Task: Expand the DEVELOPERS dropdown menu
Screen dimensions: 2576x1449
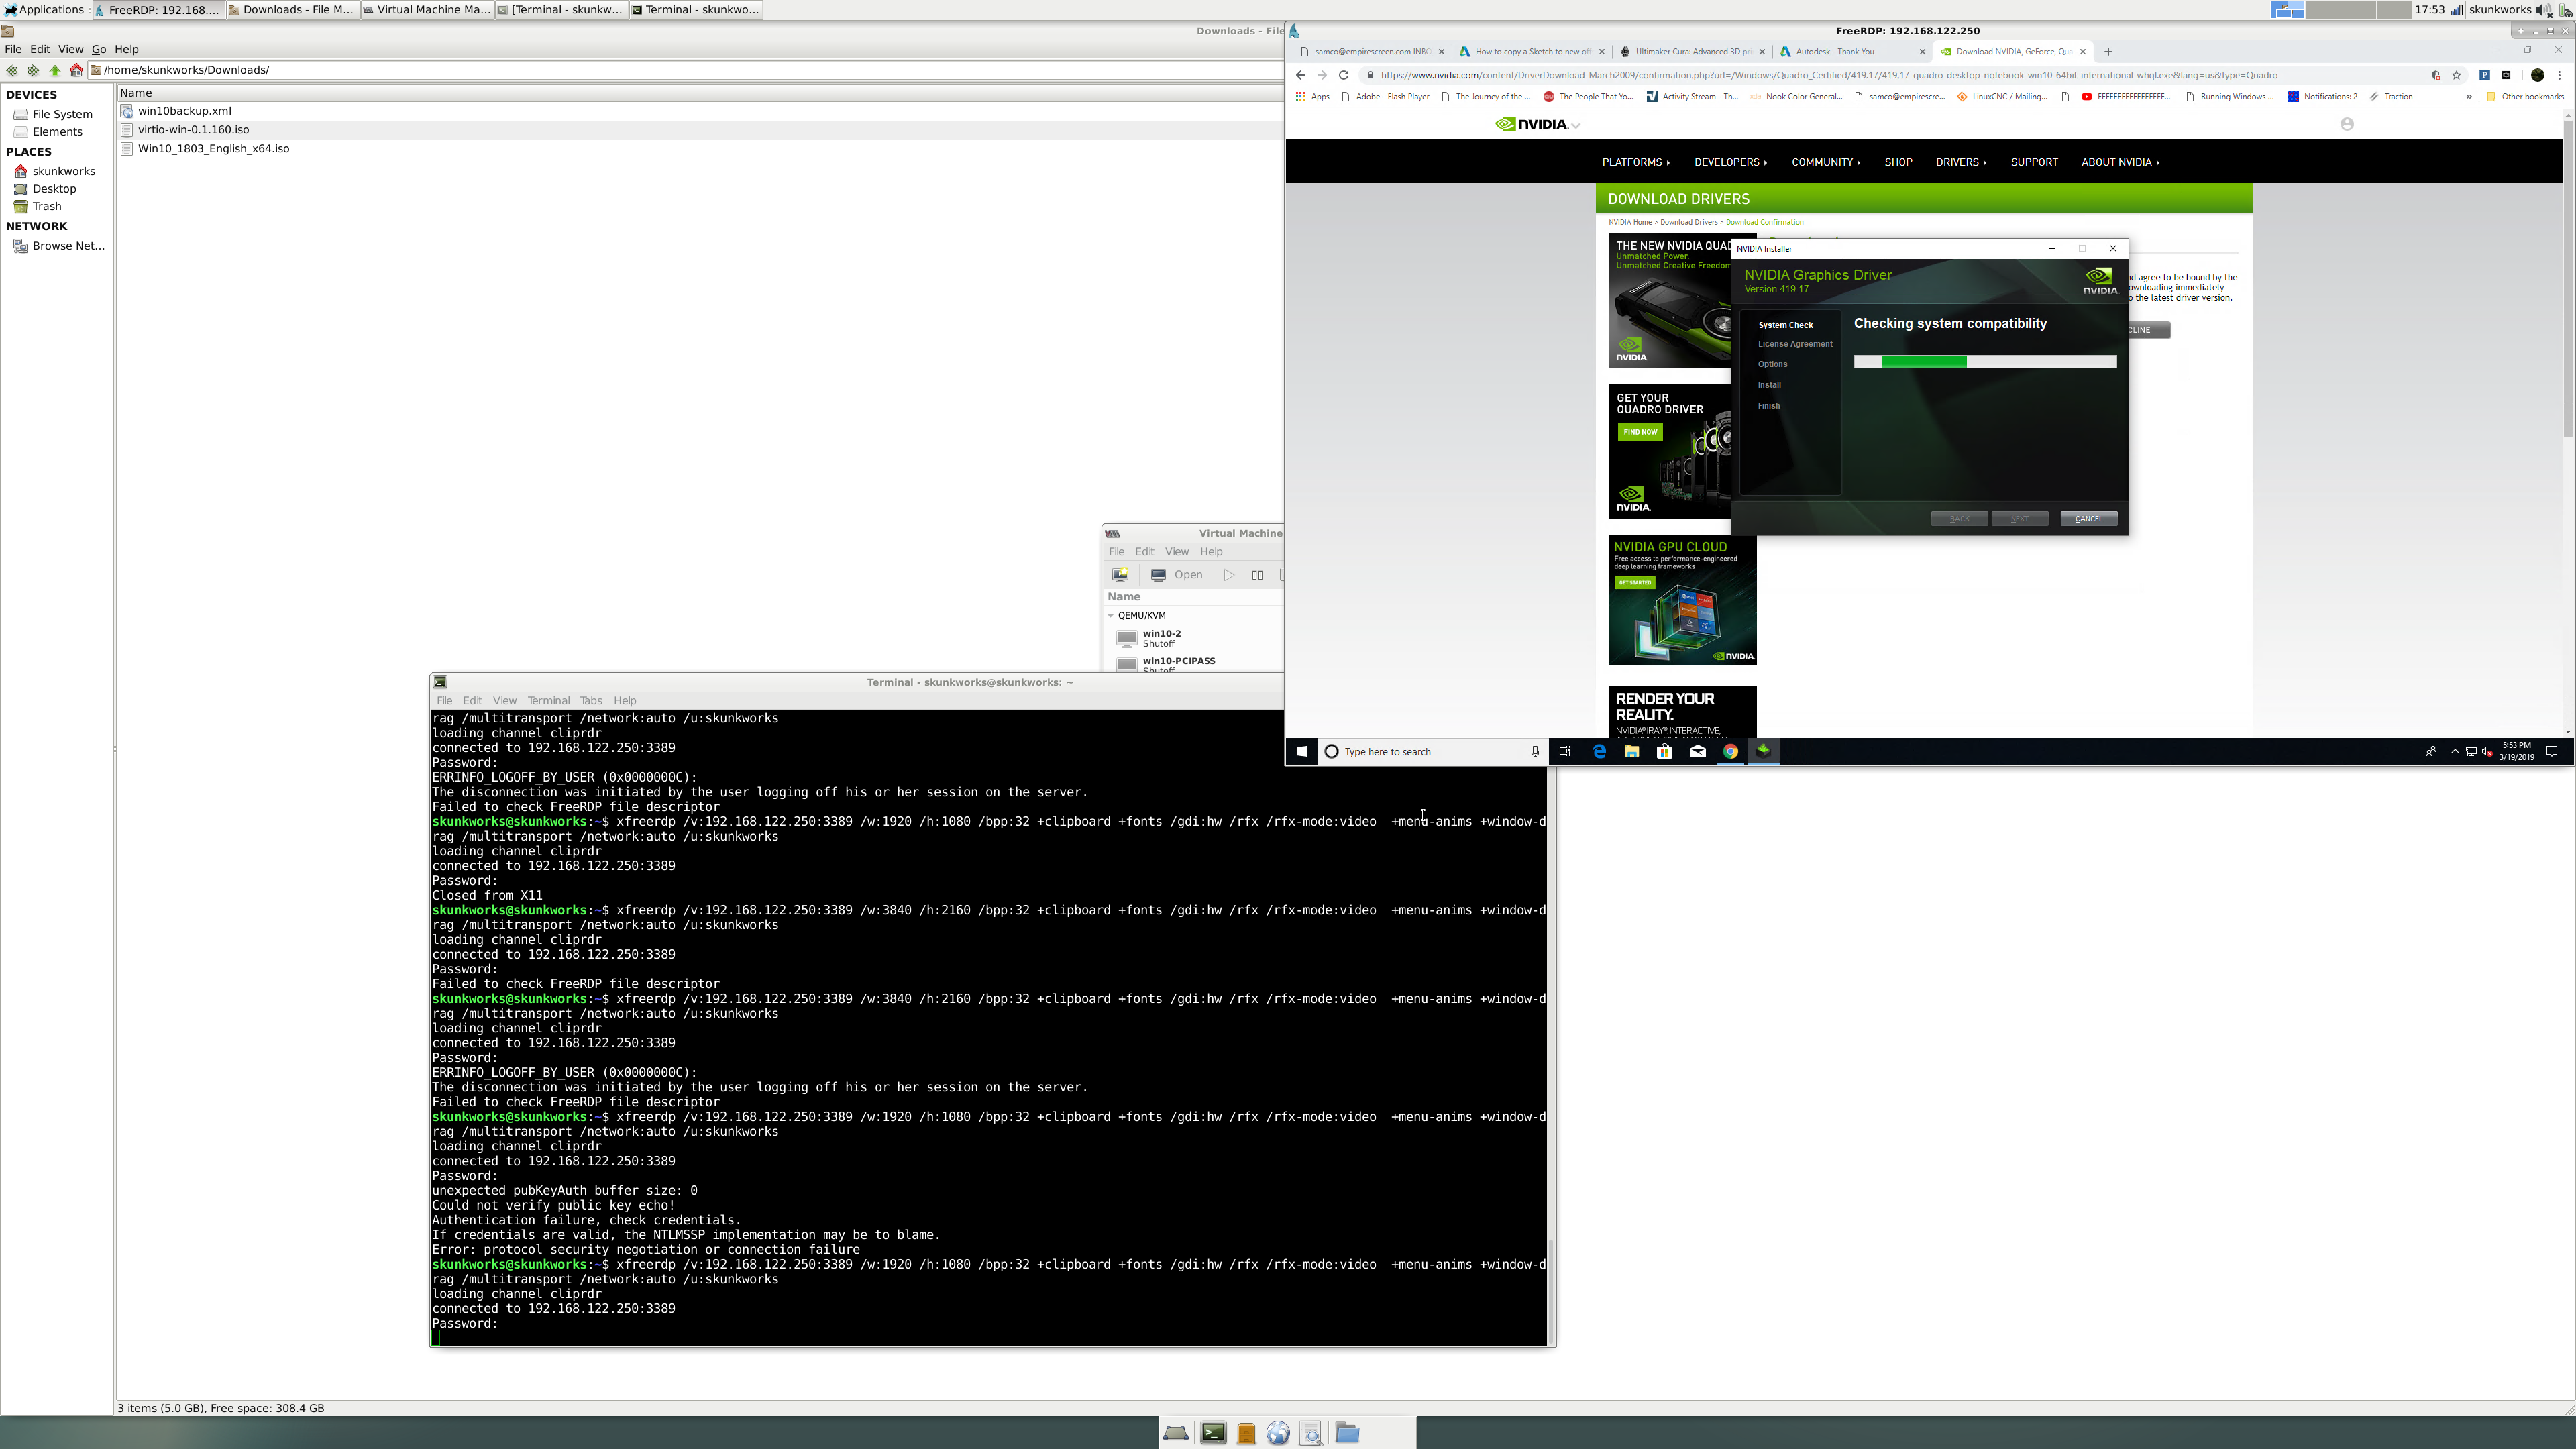Action: click(1730, 162)
